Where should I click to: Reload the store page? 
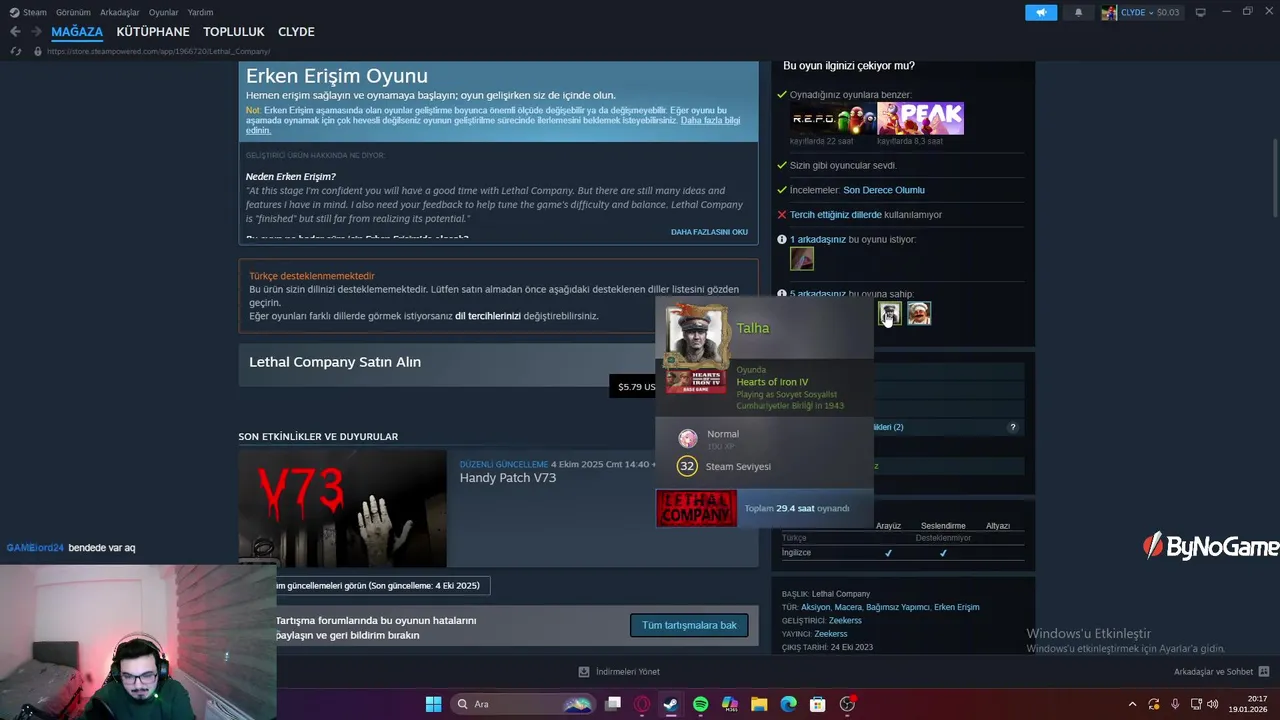click(x=15, y=51)
